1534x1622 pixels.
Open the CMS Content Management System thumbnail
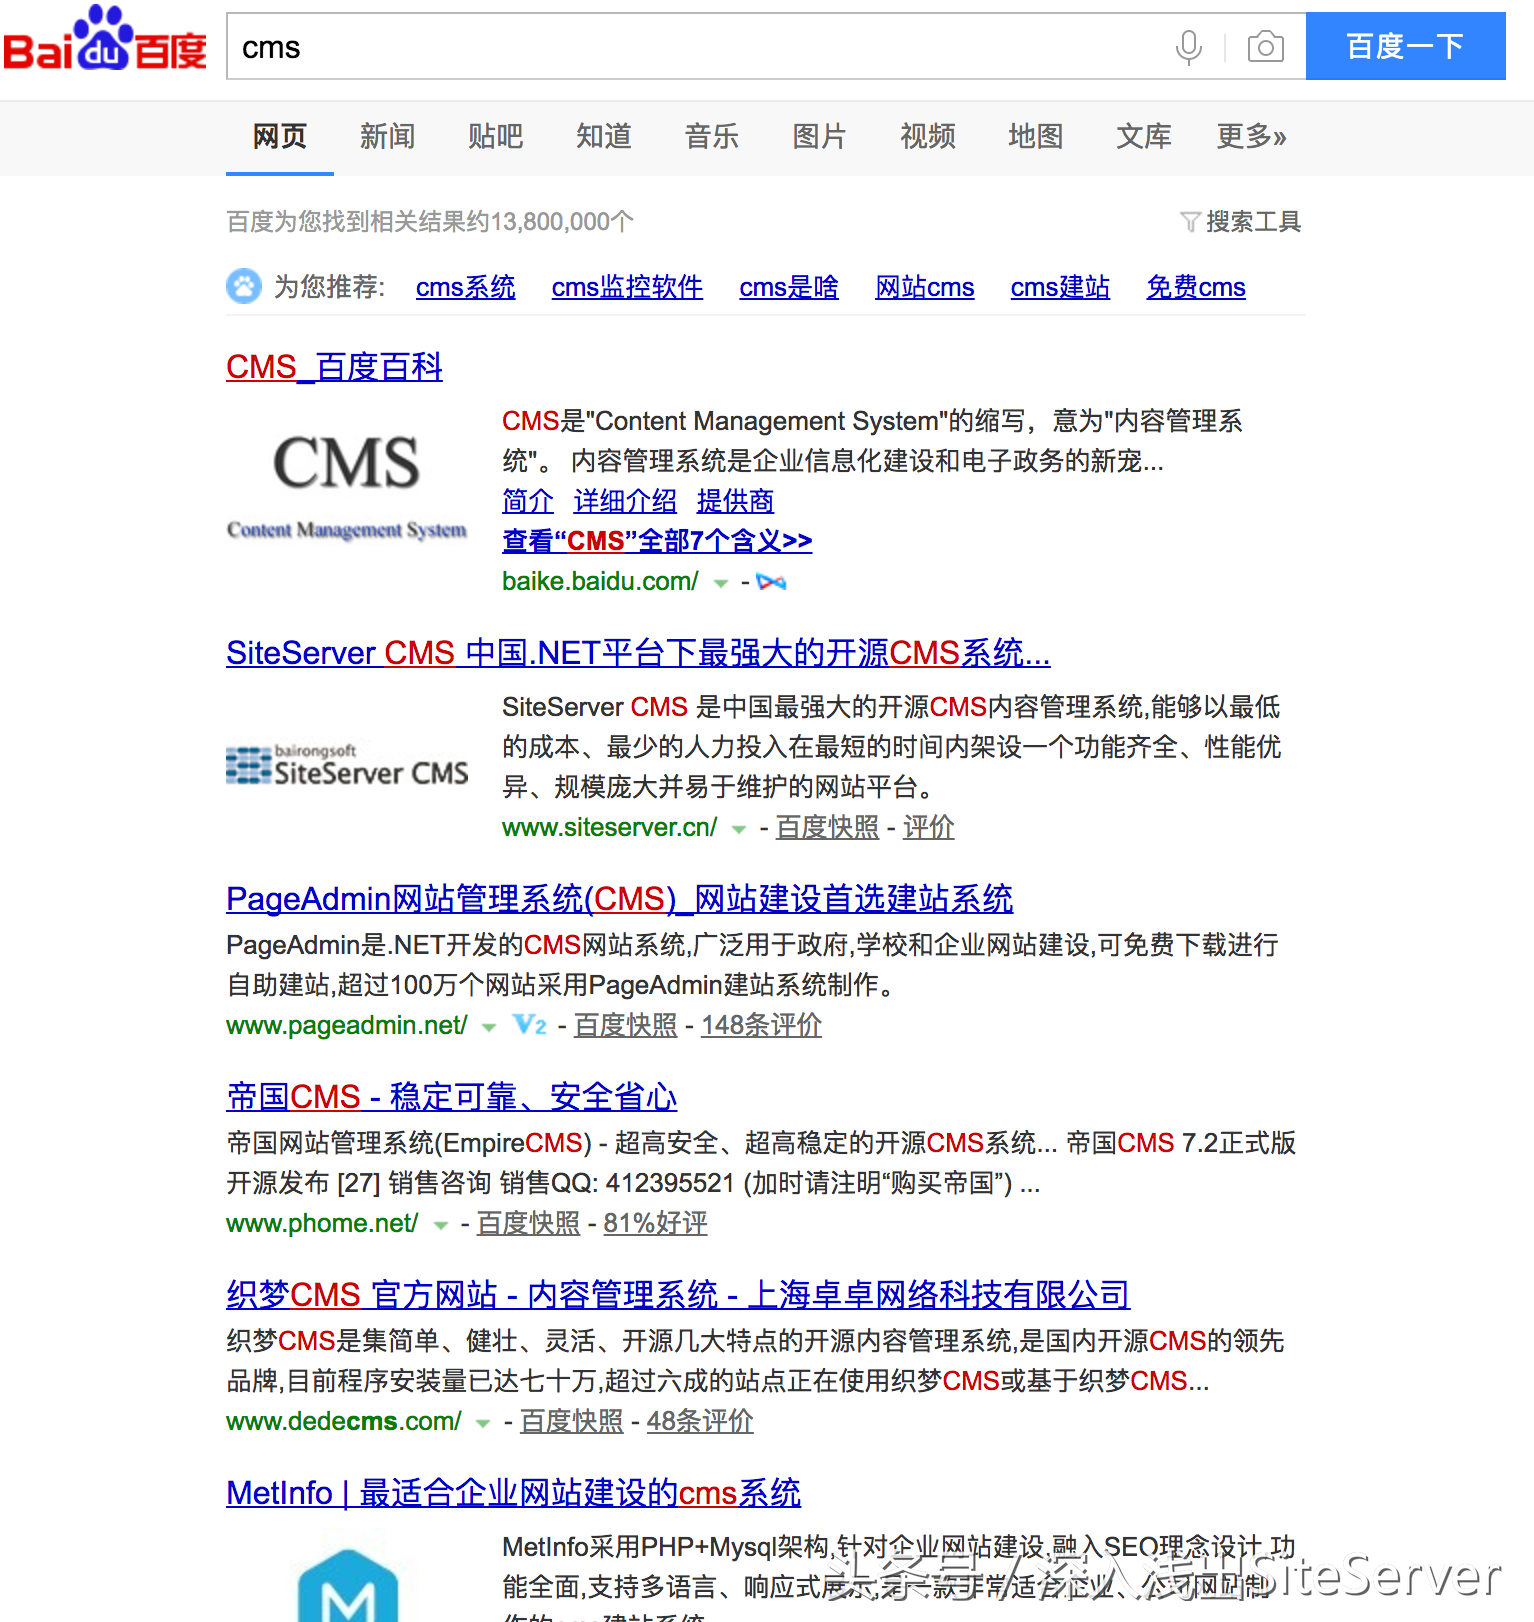(x=347, y=486)
